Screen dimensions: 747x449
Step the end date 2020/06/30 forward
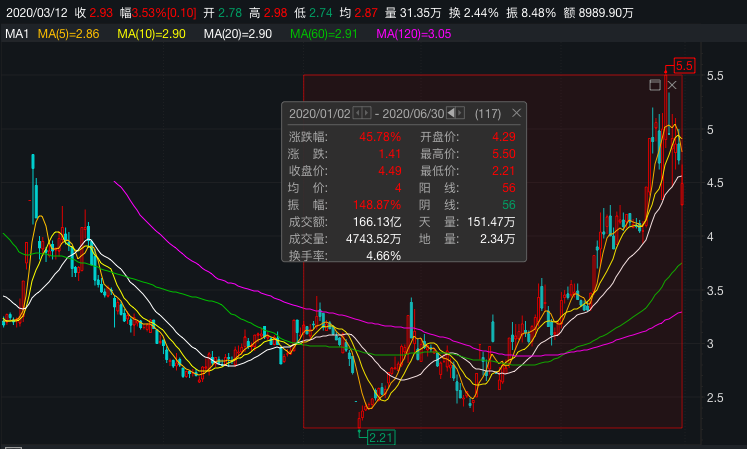pos(460,113)
